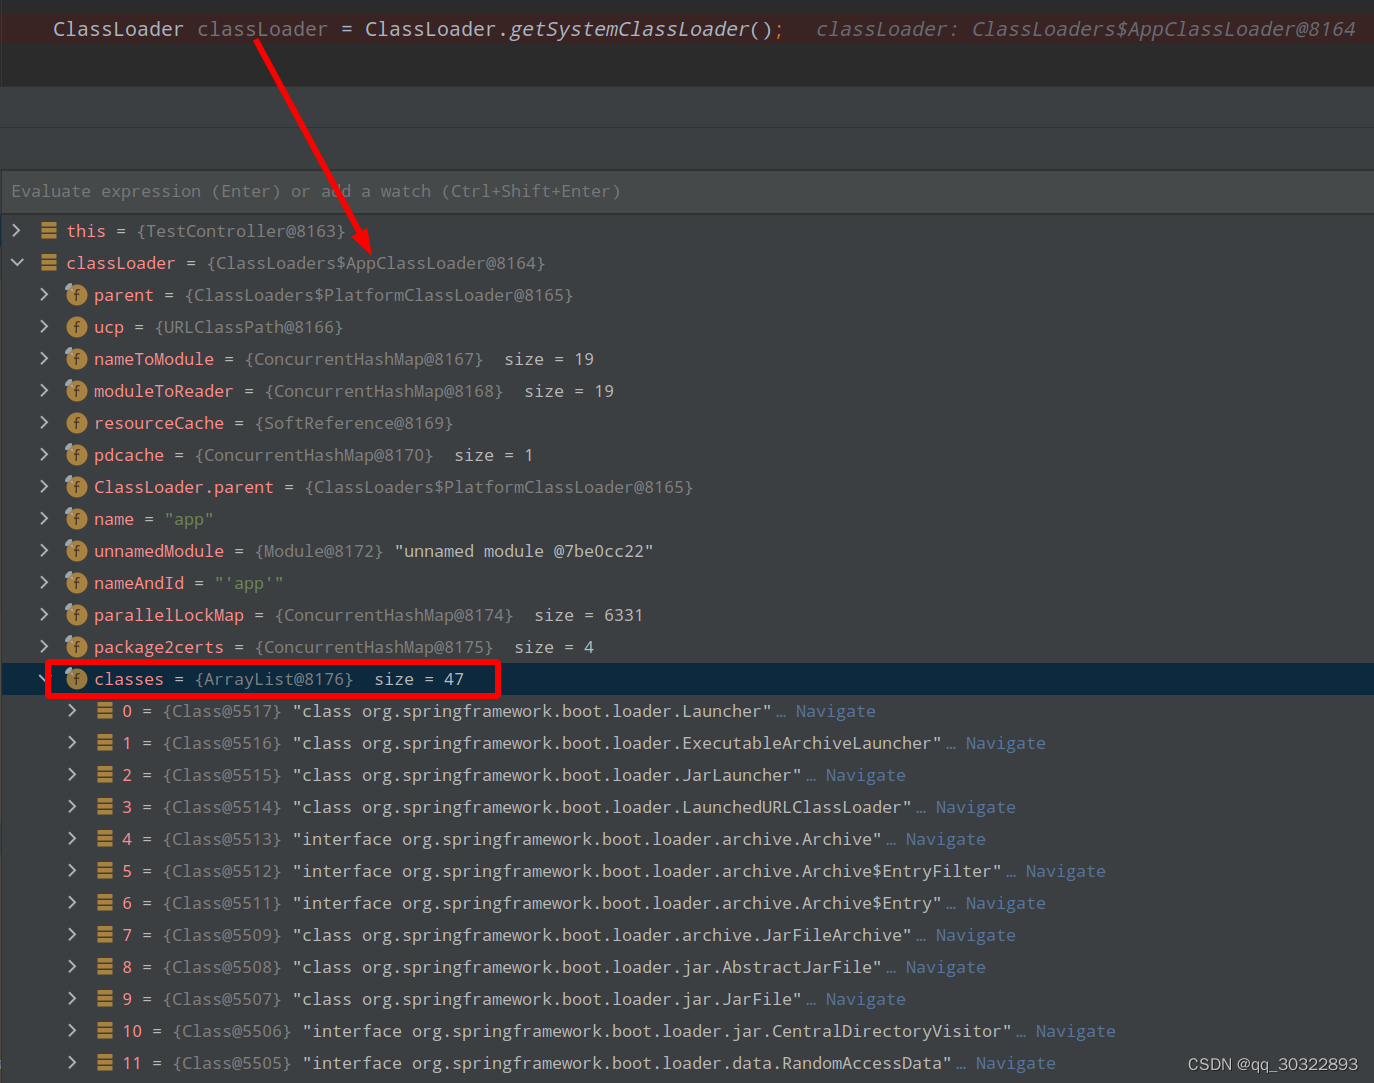This screenshot has height=1083, width=1374.
Task: Click the variable icon beside "classLoader"
Action: coord(49,263)
